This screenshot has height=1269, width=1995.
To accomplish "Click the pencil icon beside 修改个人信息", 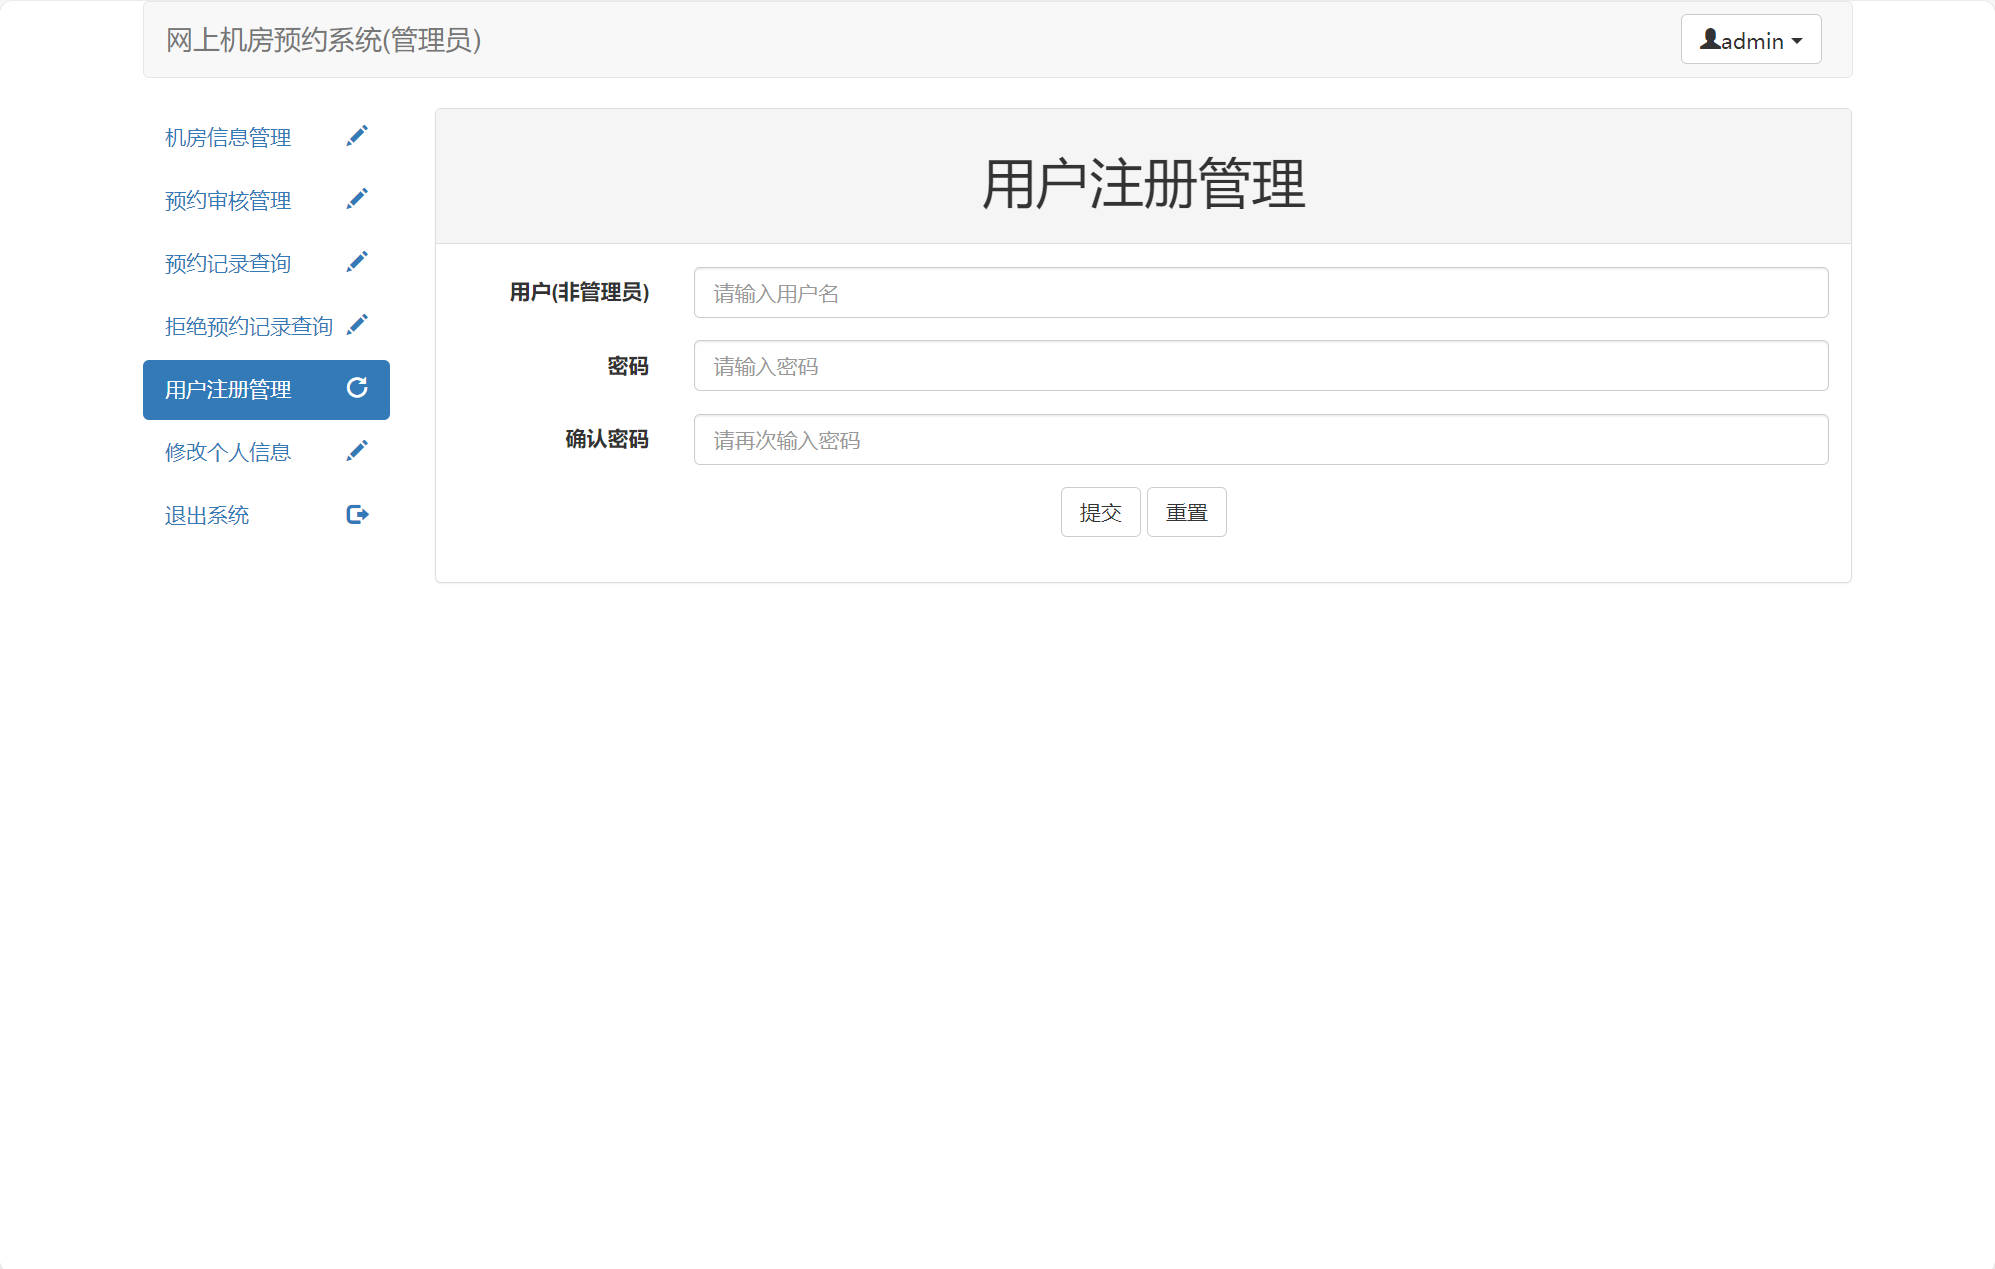I will [x=357, y=450].
